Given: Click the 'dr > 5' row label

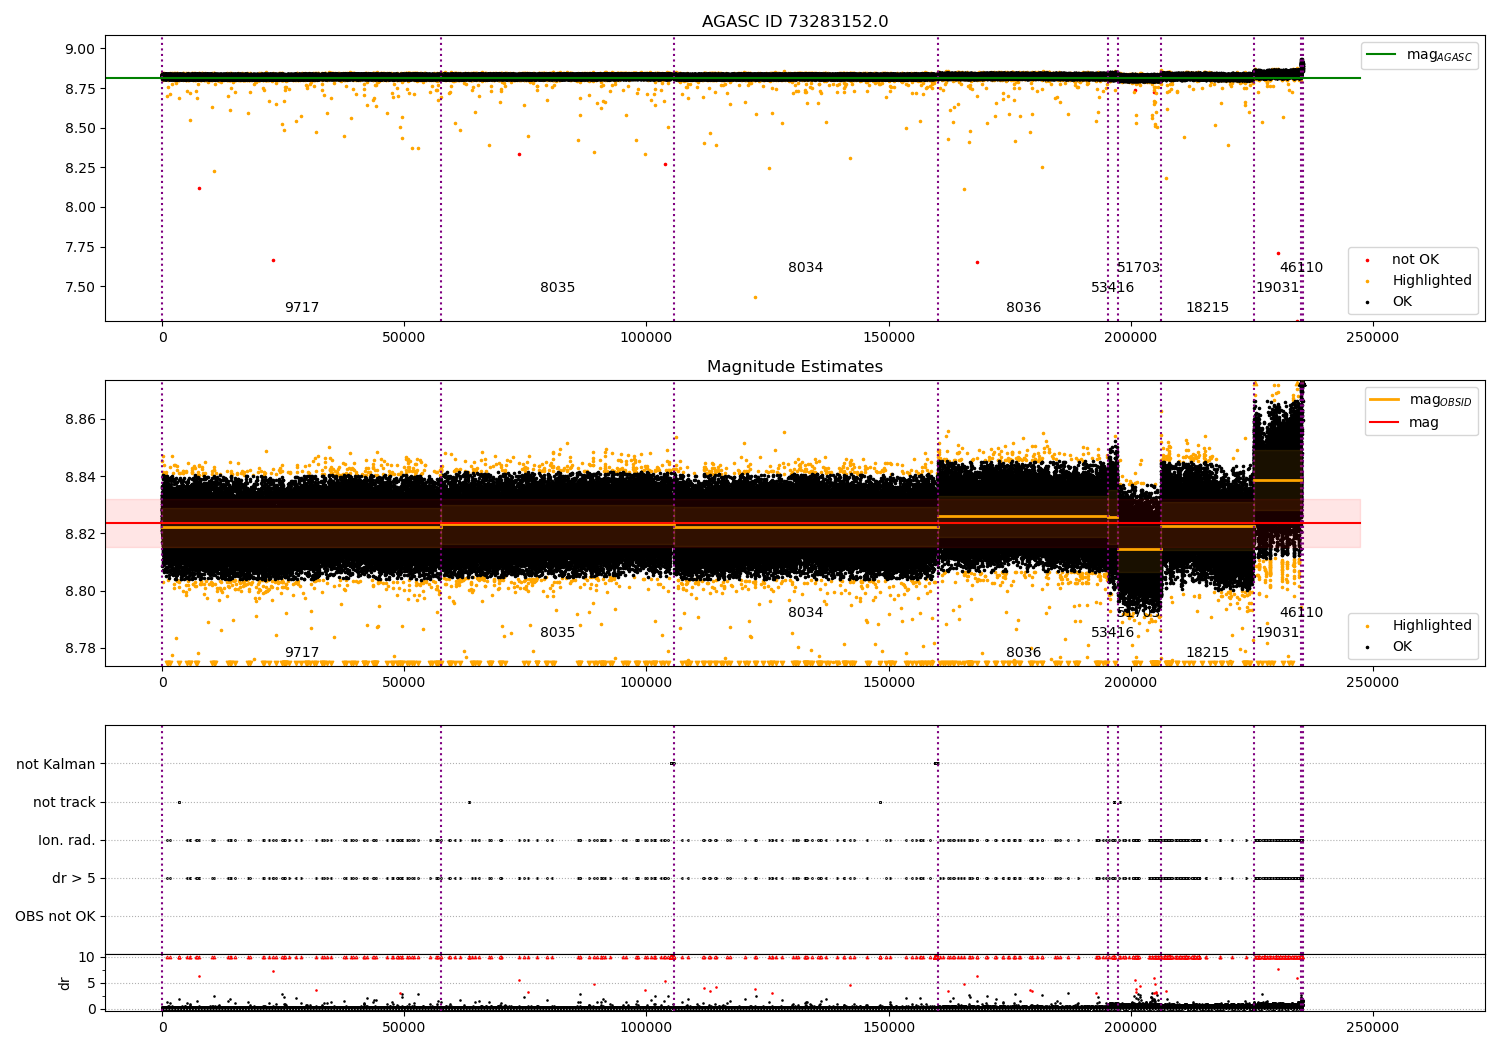Looking at the screenshot, I should pos(74,879).
